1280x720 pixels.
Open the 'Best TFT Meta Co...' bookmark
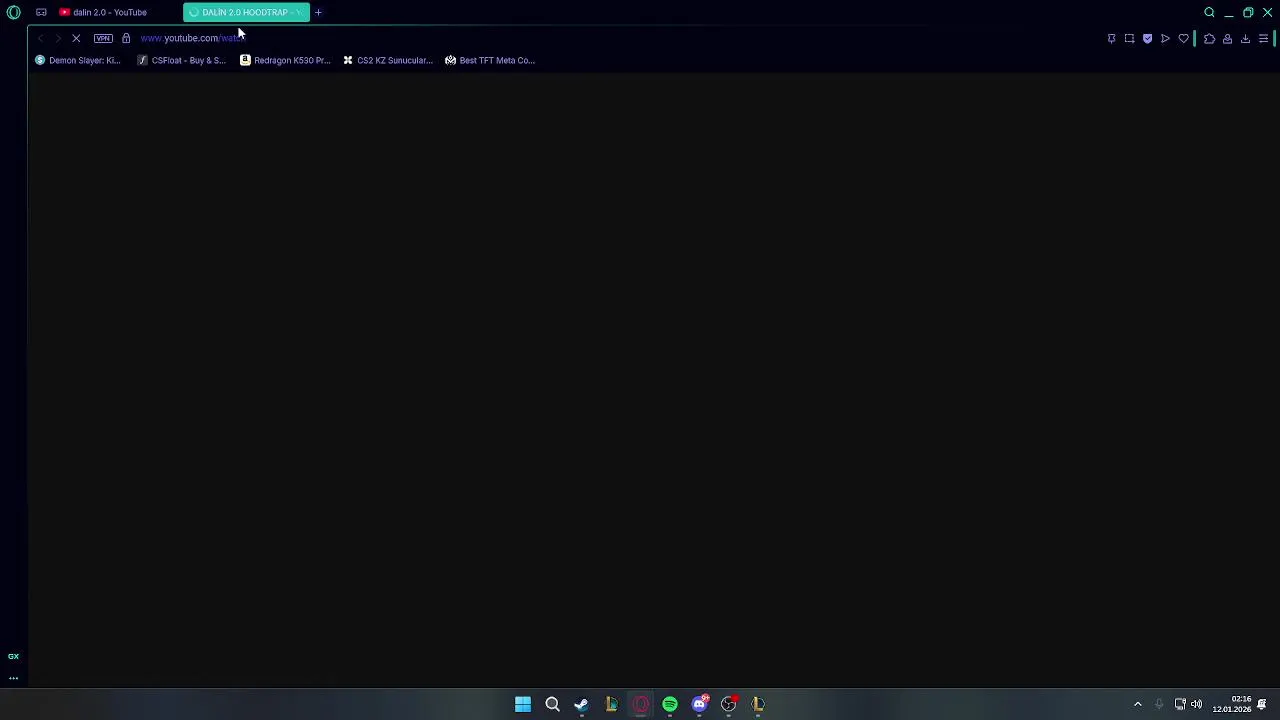click(490, 60)
